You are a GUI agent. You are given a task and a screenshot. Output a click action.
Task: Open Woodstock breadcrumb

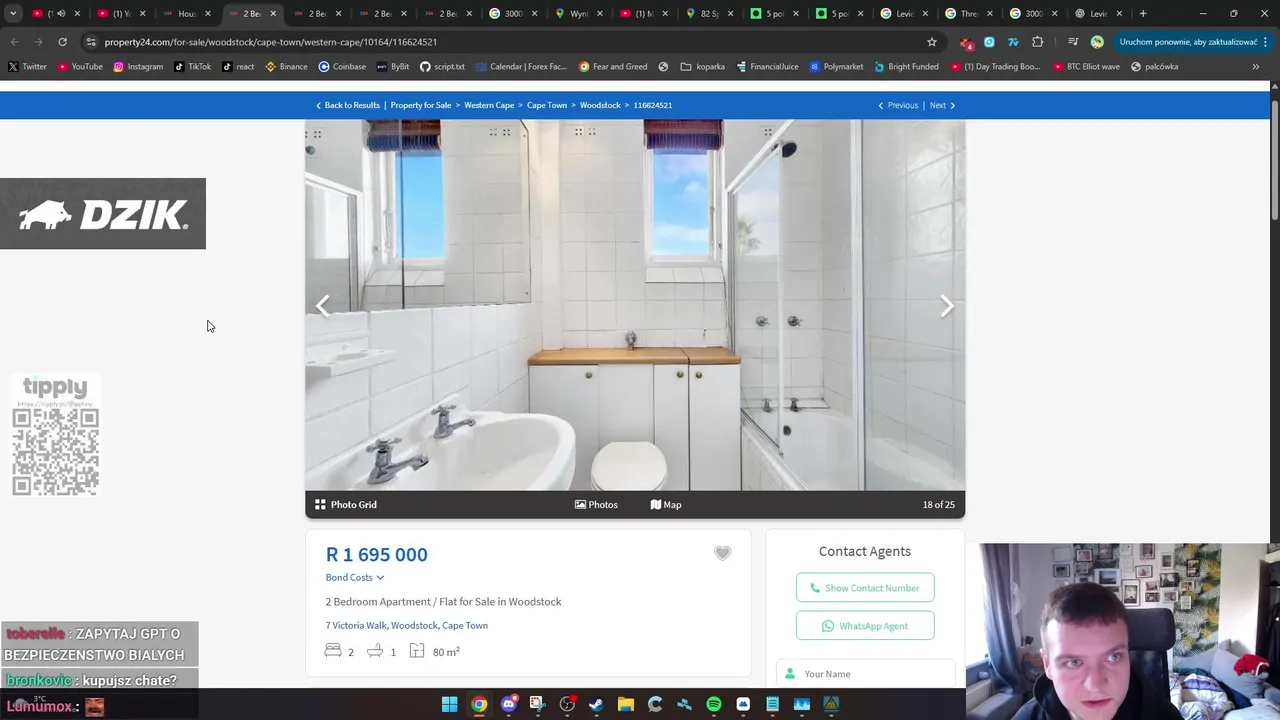[x=600, y=105]
